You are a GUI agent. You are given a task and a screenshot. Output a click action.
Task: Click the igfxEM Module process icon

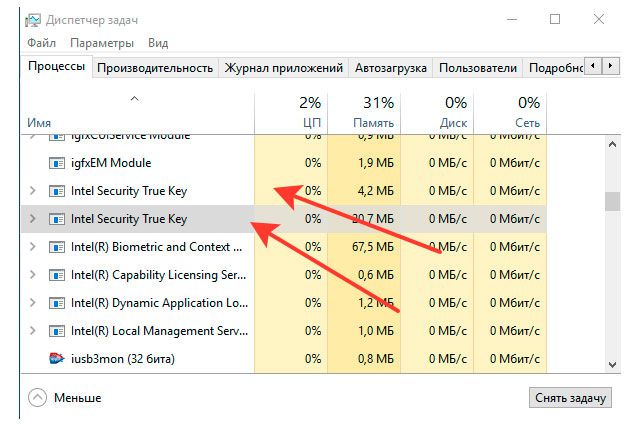click(x=57, y=163)
